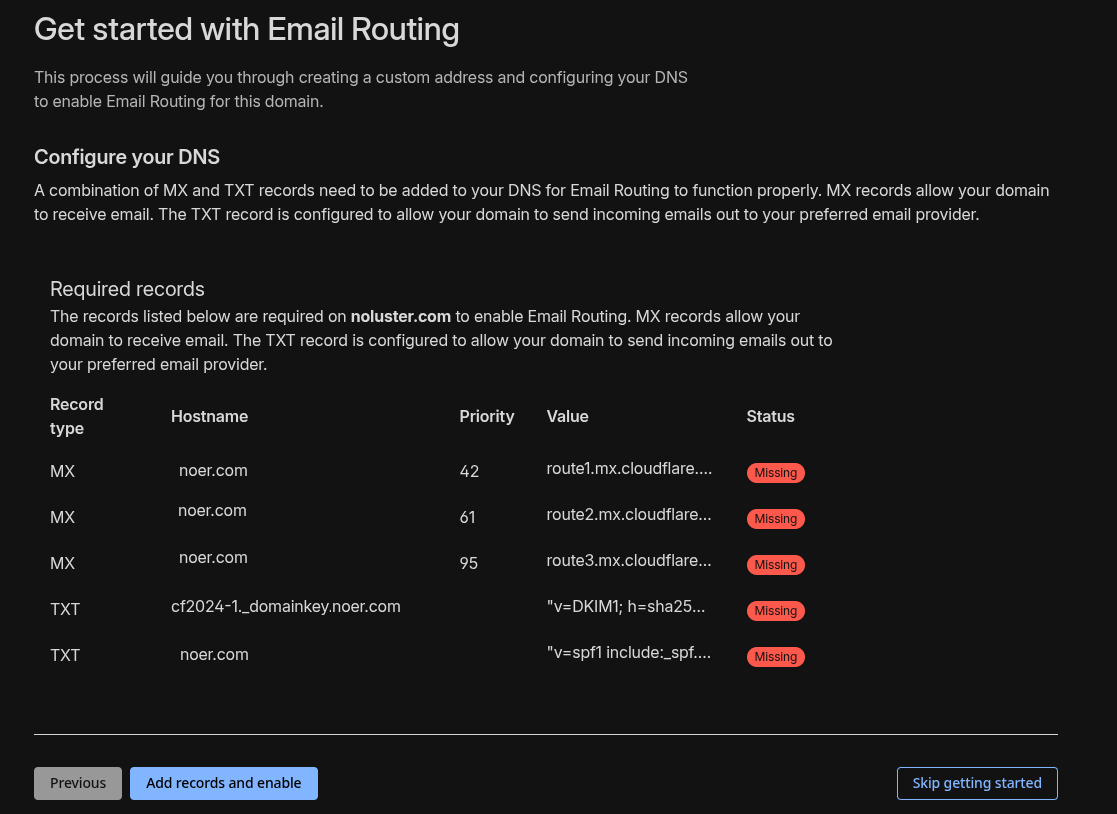1117x814 pixels.
Task: Click Missing badge on DKIM TXT record
Action: pyautogui.click(x=775, y=611)
